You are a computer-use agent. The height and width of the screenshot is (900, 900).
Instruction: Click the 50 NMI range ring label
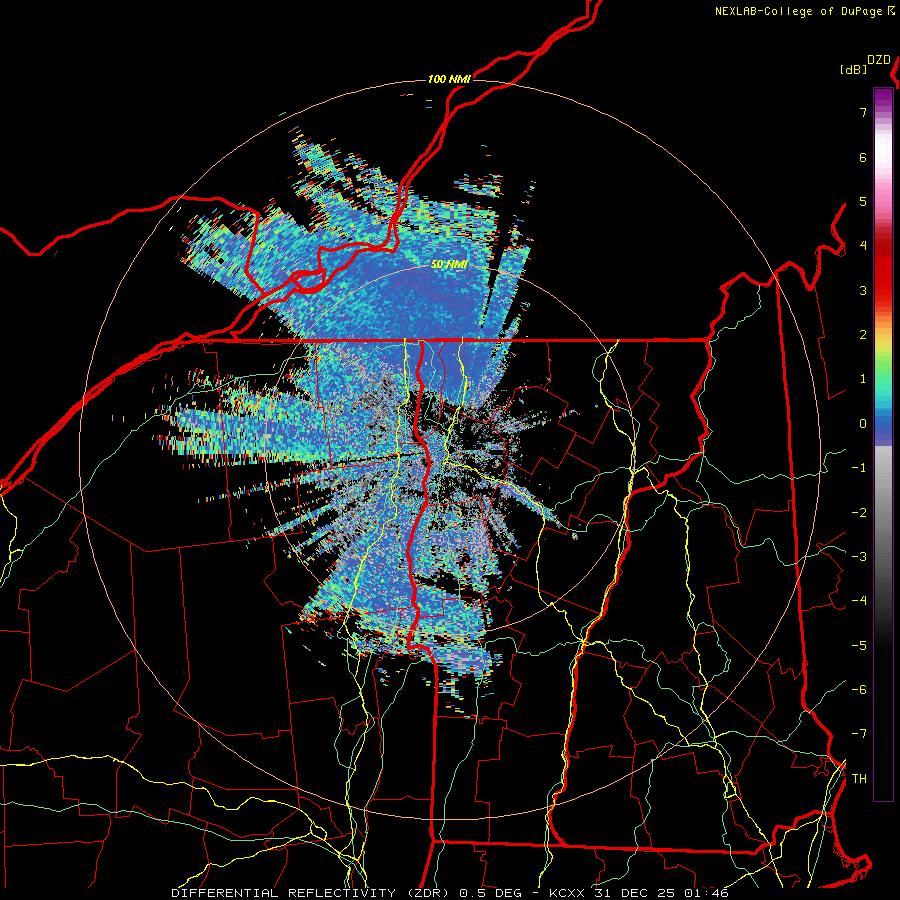point(449,265)
